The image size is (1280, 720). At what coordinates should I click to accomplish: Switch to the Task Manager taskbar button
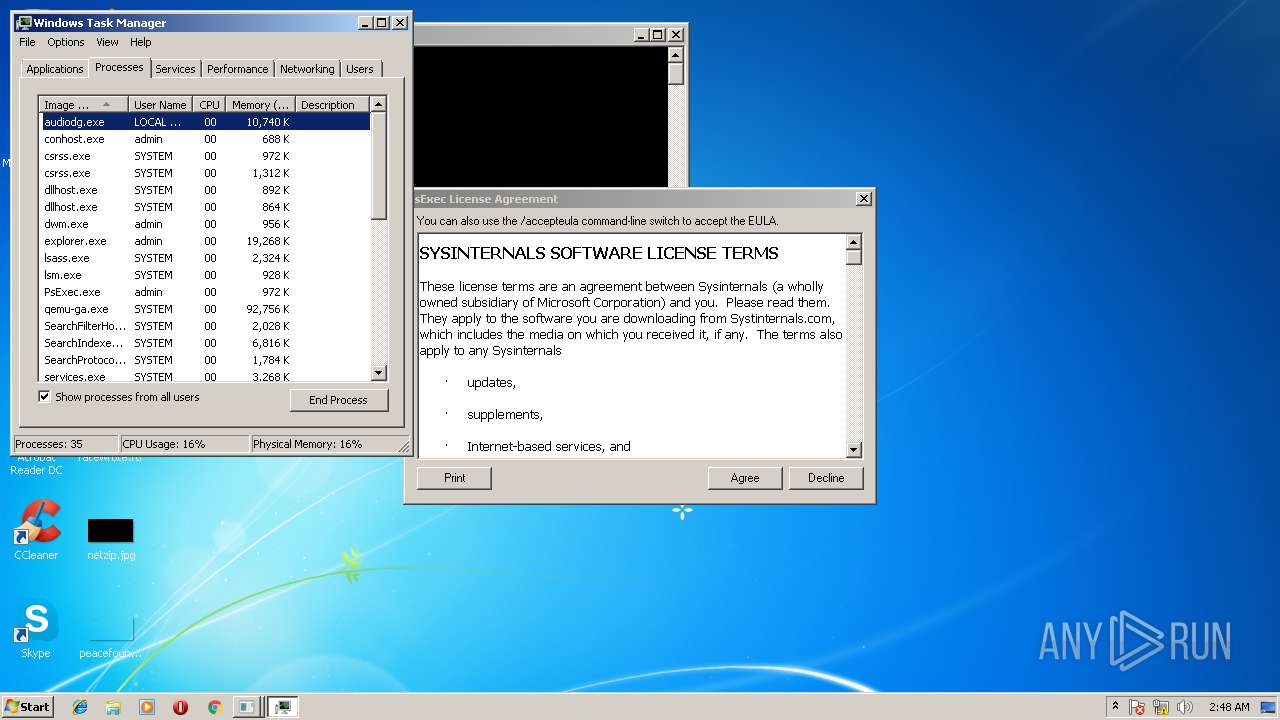(283, 707)
